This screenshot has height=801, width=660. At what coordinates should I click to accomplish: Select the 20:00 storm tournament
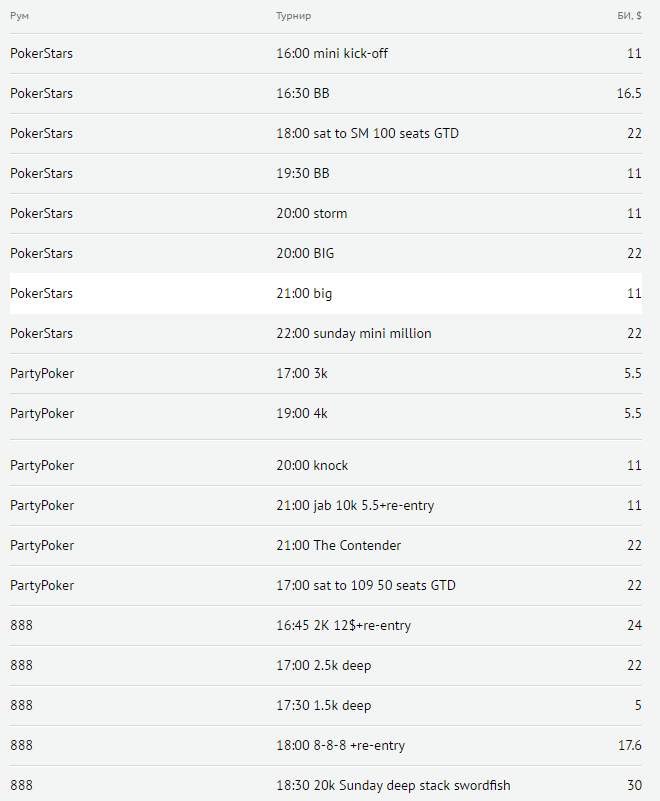coord(311,213)
